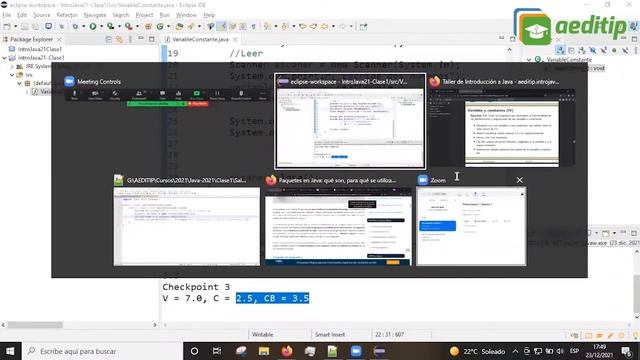This screenshot has width=640, height=360.
Task: Click the Previous Annotation toolbar icon
Action: (285, 27)
